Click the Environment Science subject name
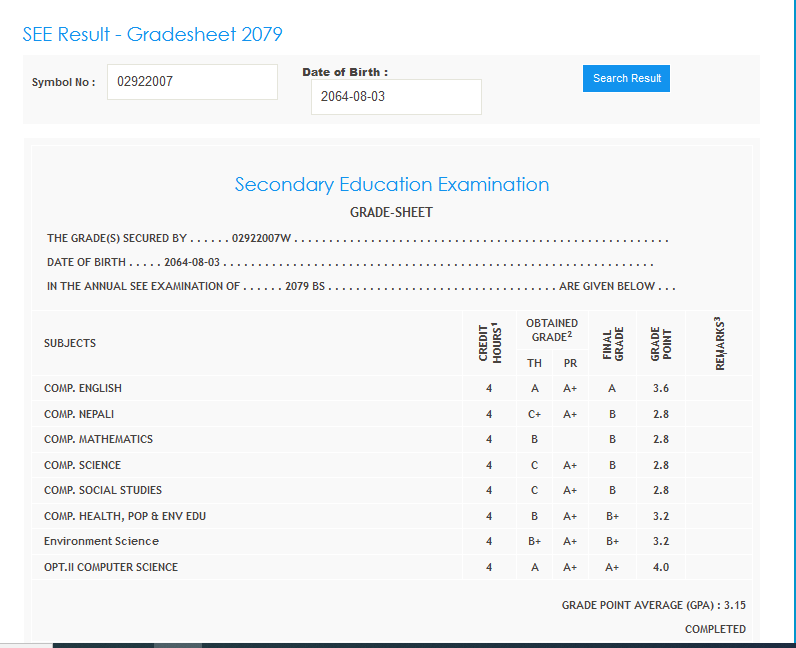This screenshot has height=648, width=796. point(101,541)
